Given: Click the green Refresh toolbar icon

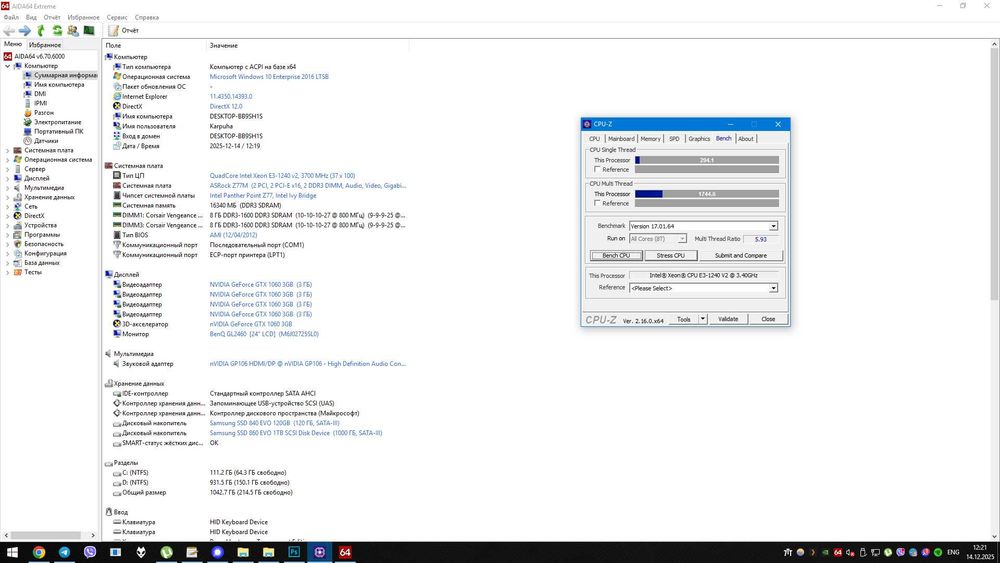Looking at the screenshot, I should [x=57, y=31].
